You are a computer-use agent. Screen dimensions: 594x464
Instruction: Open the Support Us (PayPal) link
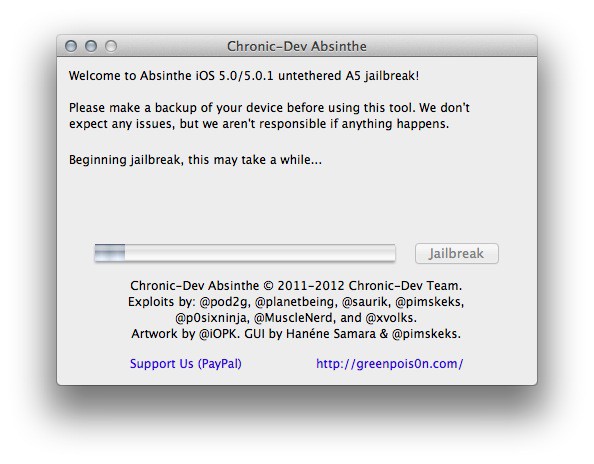186,364
